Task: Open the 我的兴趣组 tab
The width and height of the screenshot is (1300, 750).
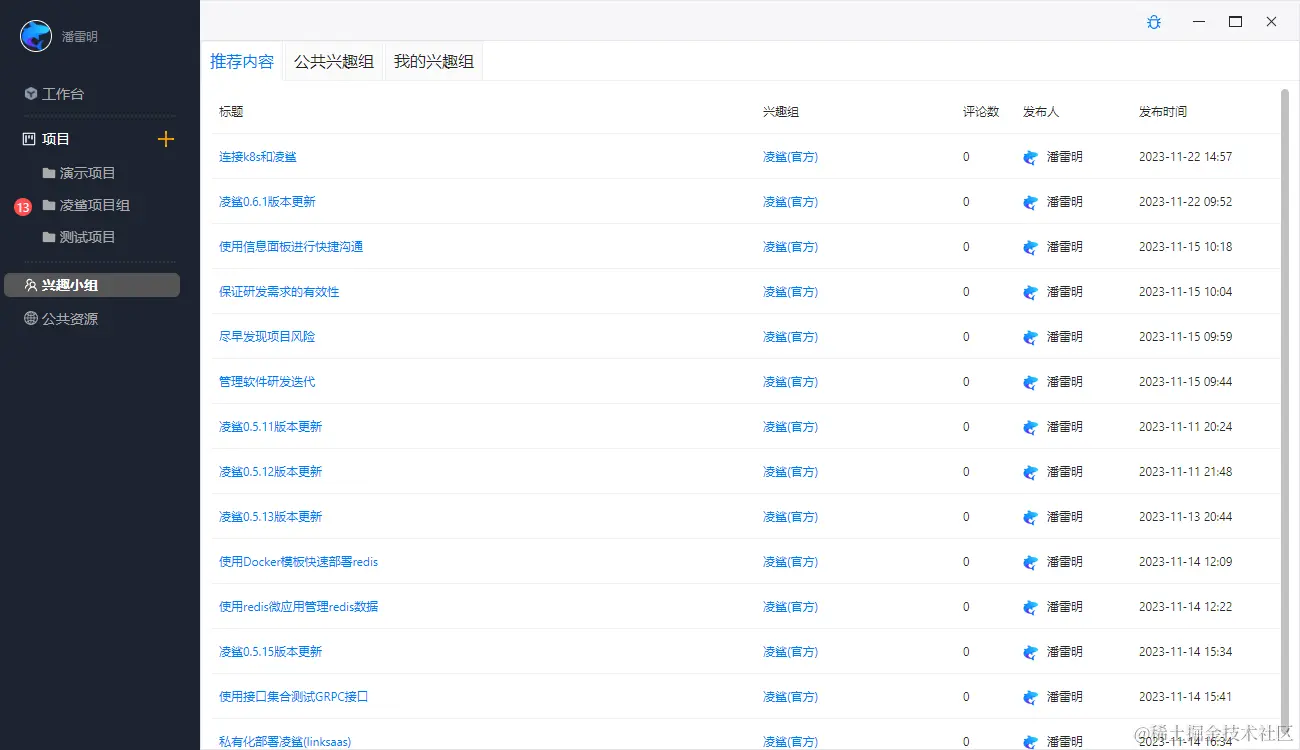Action: 434,61
